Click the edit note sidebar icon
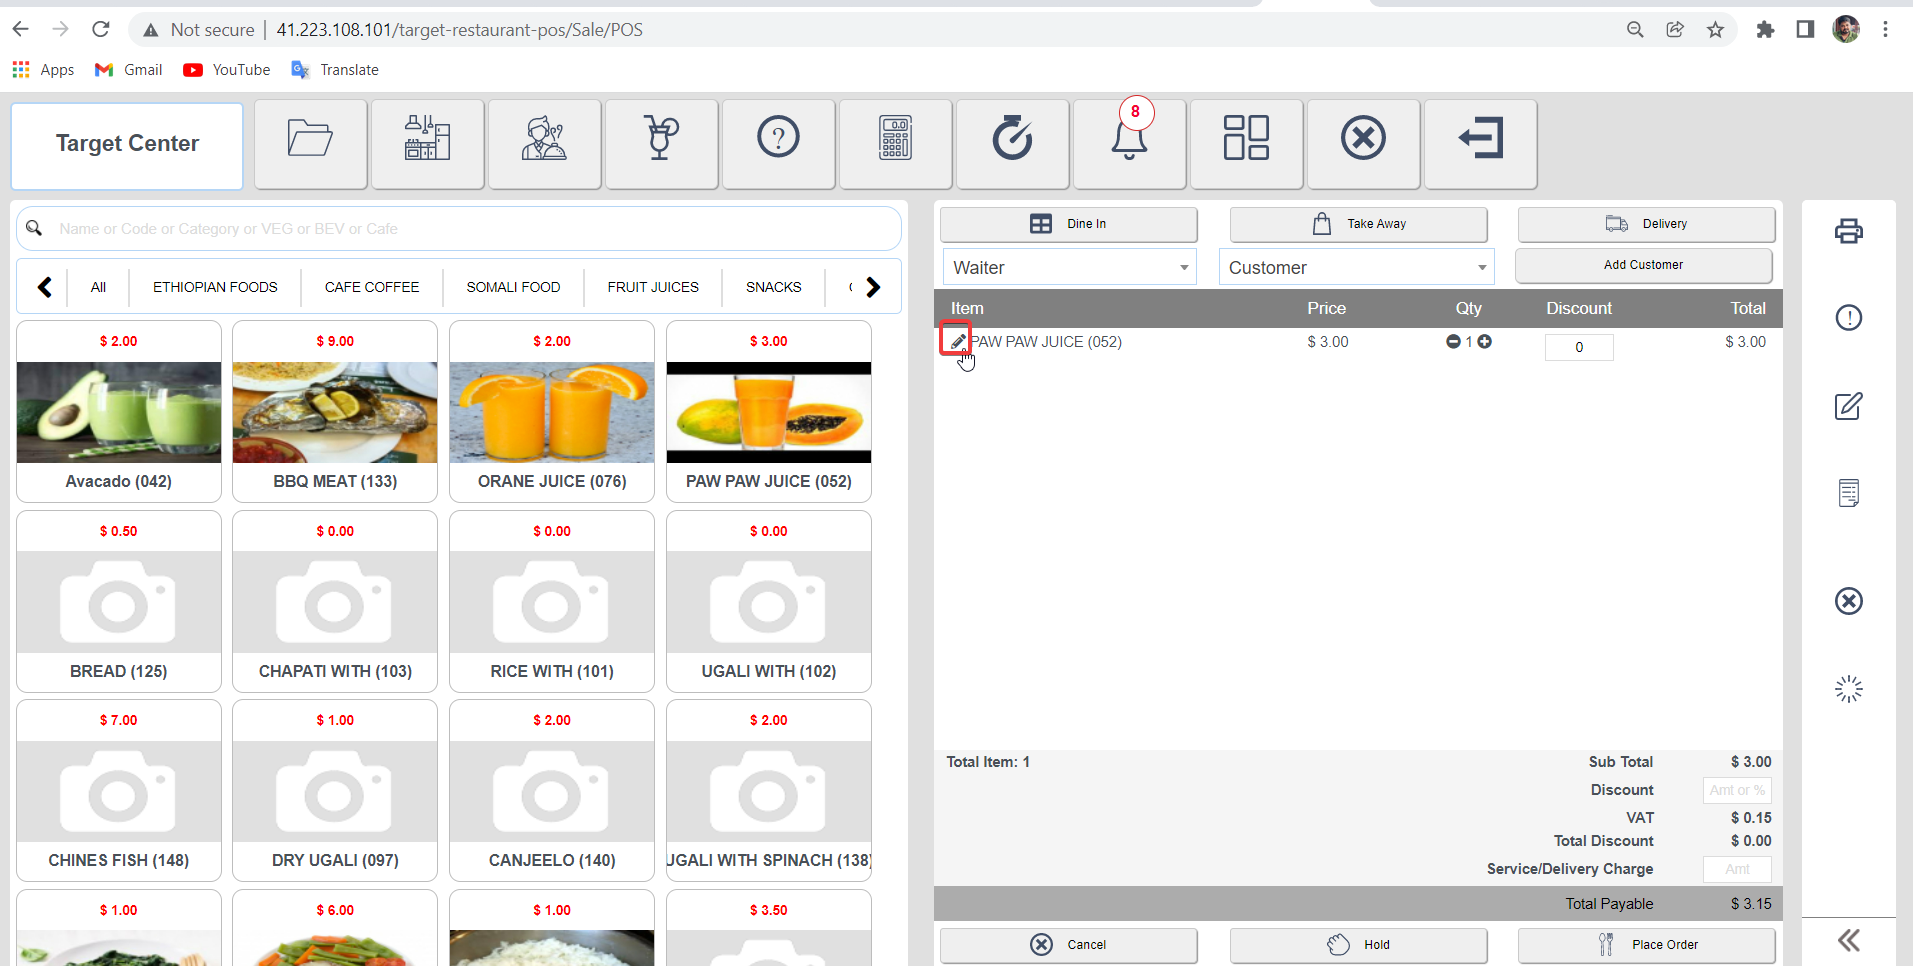The image size is (1913, 966). (1849, 406)
